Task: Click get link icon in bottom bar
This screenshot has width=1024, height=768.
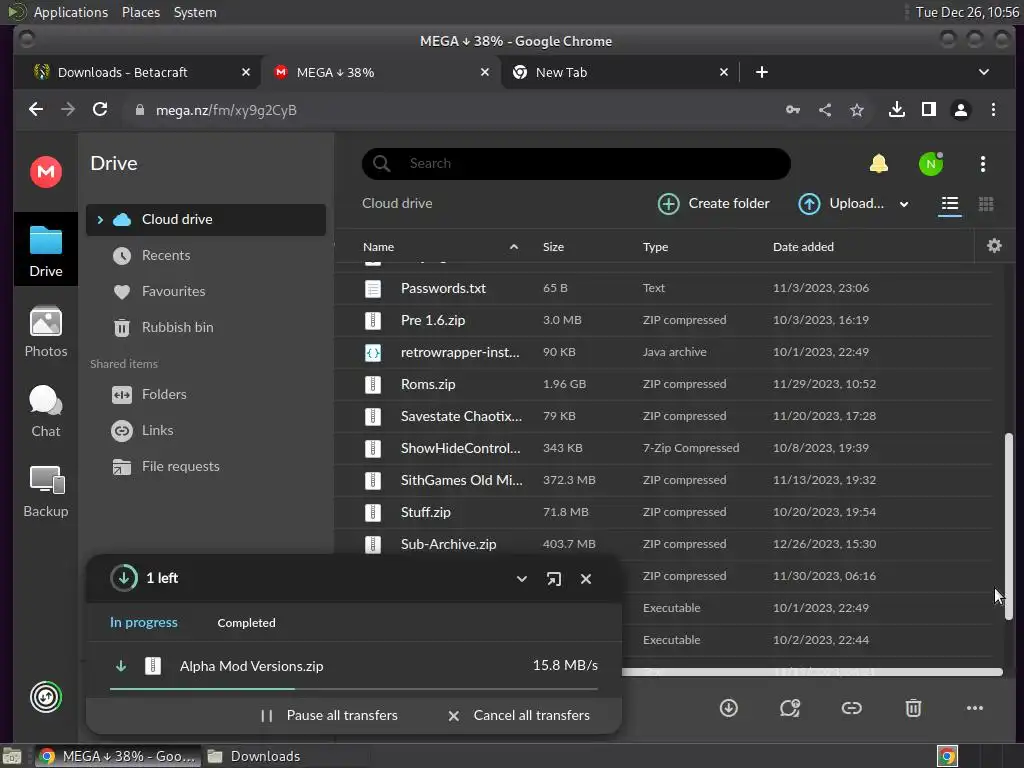Action: pyautogui.click(x=852, y=708)
